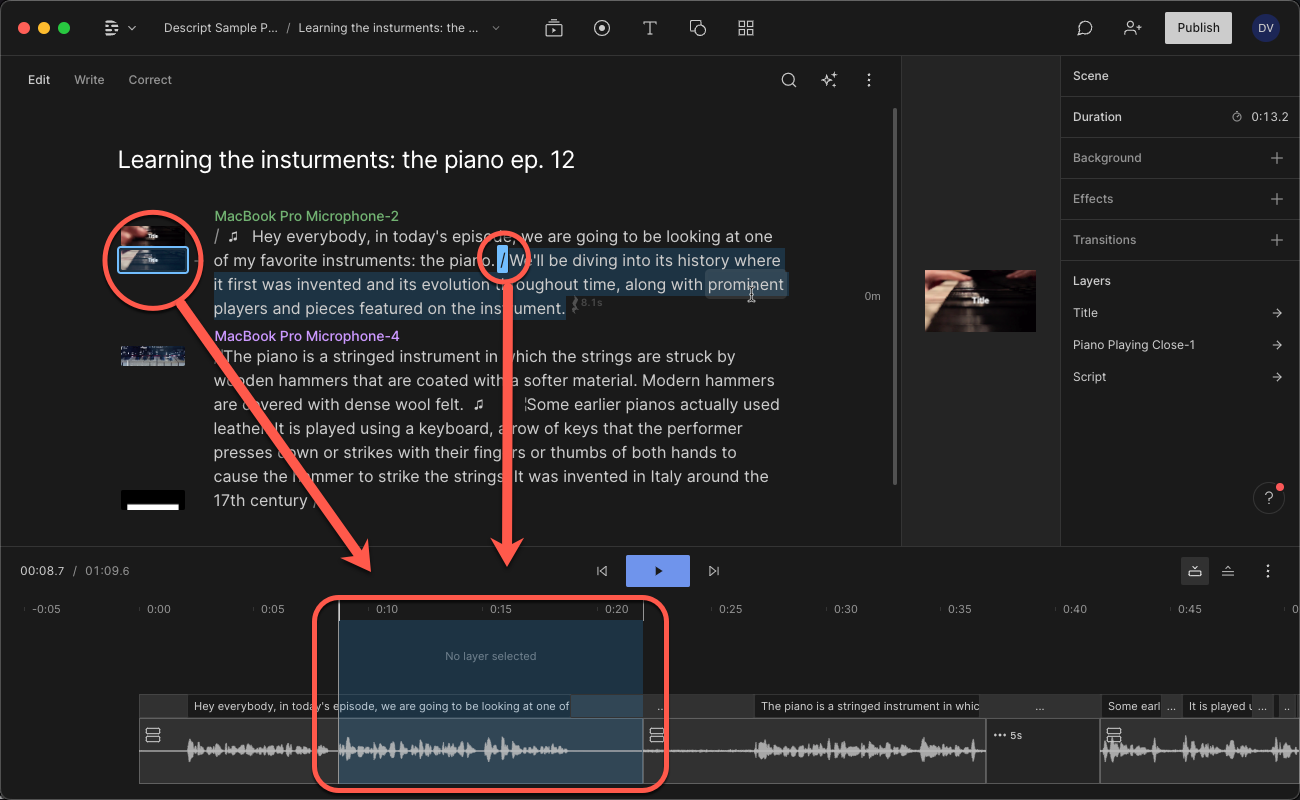Click the composition title heading
Screen dimensions: 1300x800
tap(346, 160)
